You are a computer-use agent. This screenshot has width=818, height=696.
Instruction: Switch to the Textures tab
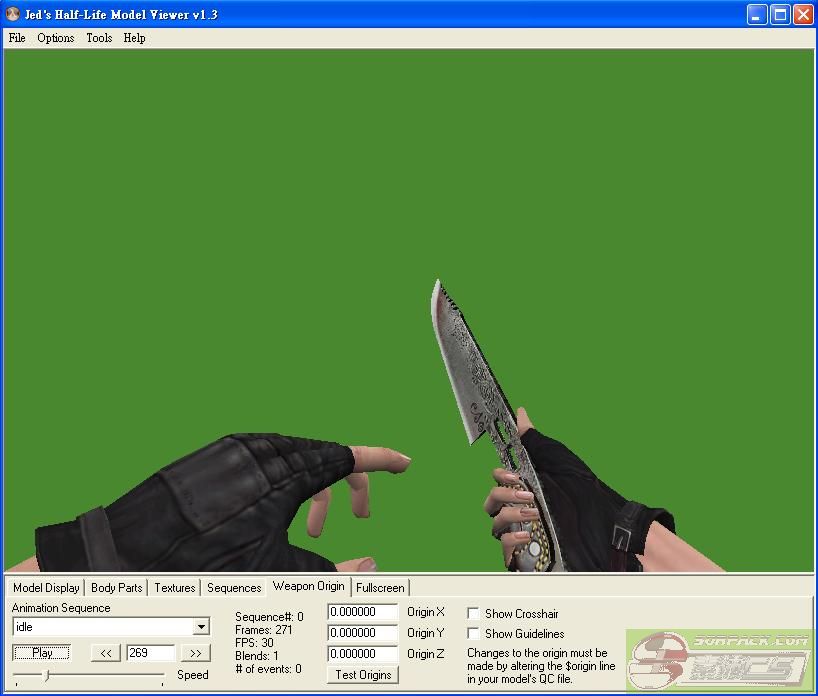coord(175,588)
